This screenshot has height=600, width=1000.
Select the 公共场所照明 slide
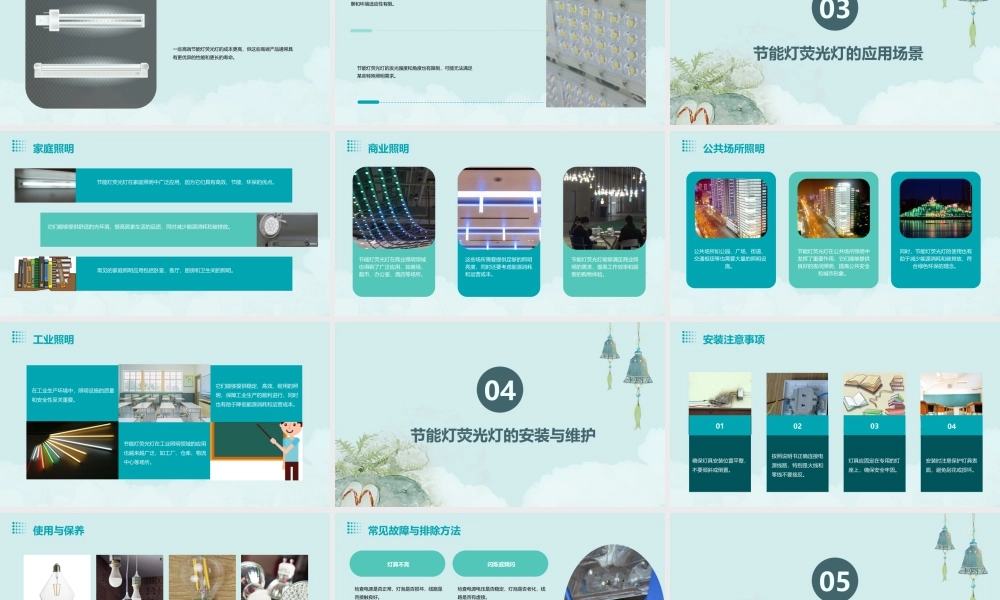tap(835, 223)
